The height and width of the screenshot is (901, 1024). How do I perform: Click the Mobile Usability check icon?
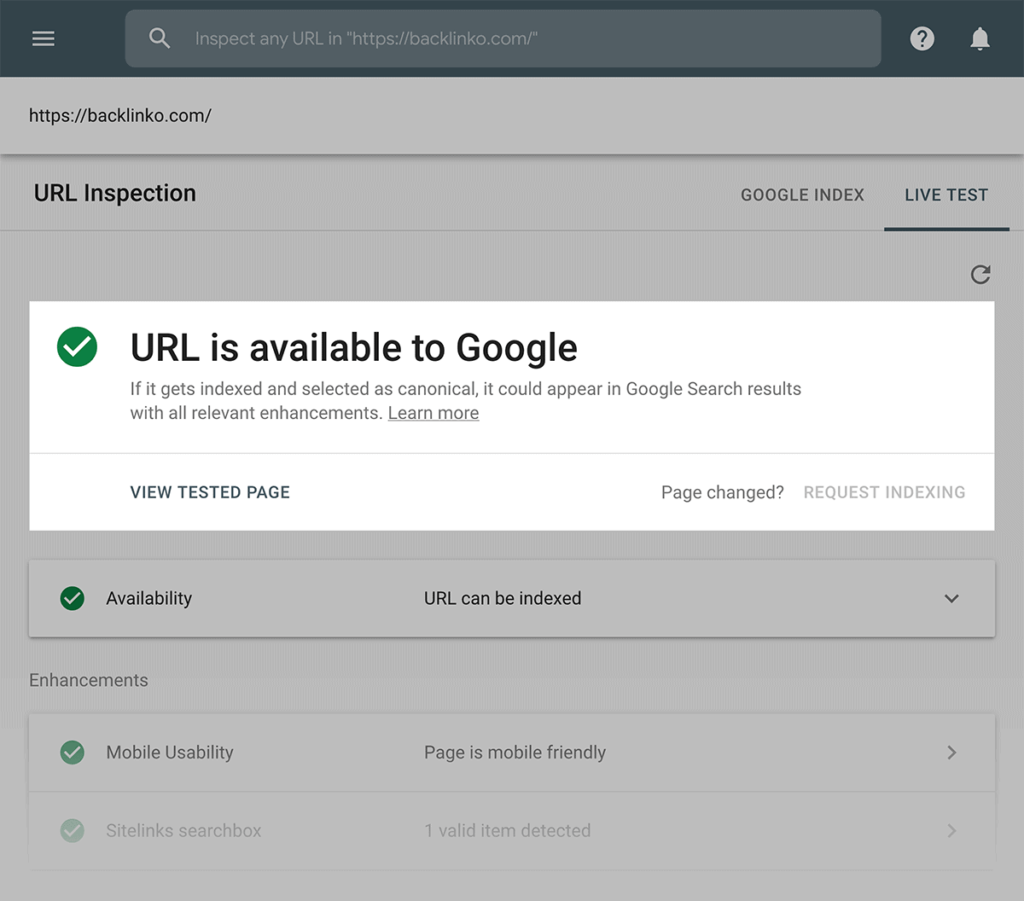[72, 752]
